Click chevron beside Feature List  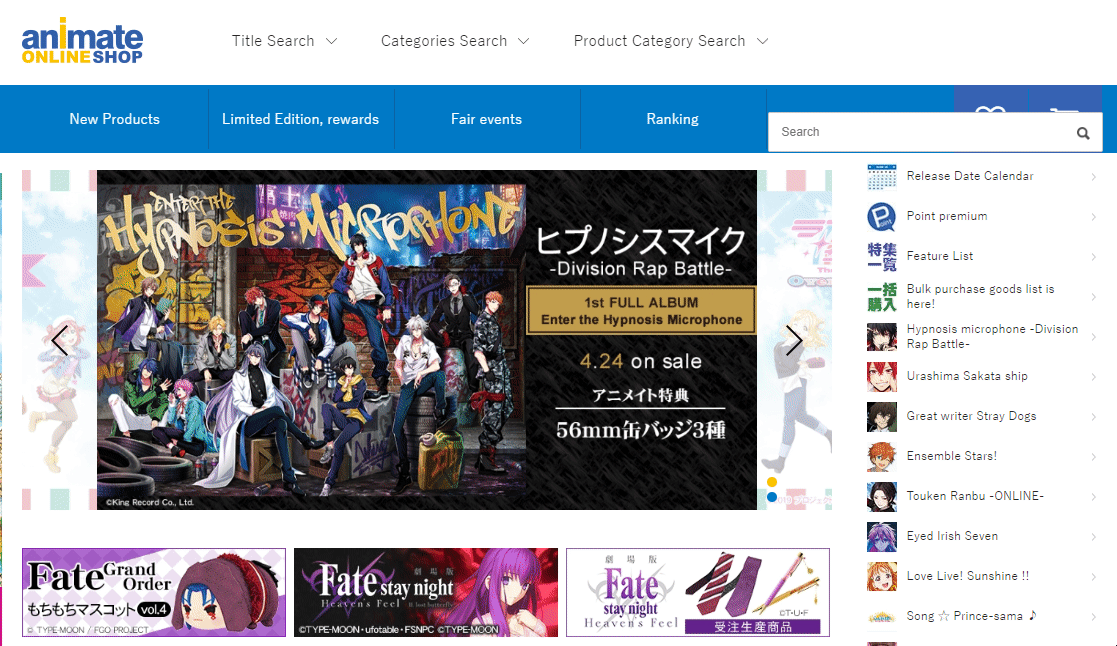tap(1093, 256)
